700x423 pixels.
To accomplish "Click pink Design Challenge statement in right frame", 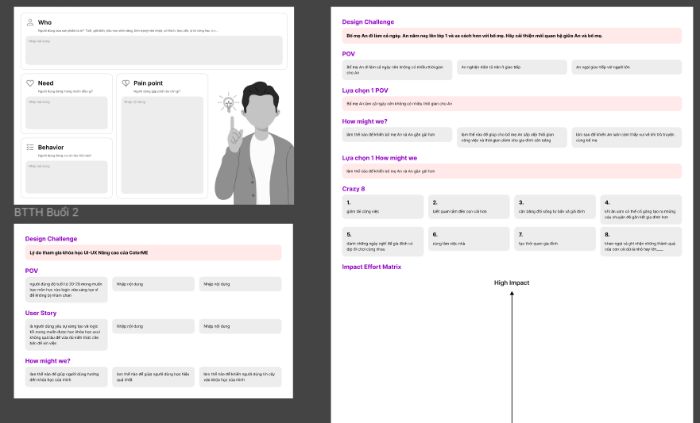I will [x=512, y=36].
